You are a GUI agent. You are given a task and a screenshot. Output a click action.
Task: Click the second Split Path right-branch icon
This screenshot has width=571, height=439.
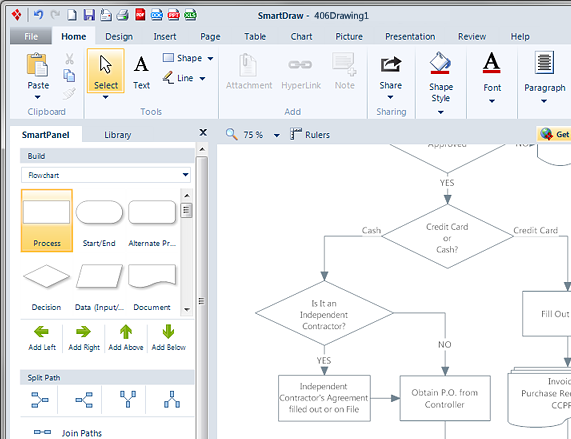click(84, 400)
